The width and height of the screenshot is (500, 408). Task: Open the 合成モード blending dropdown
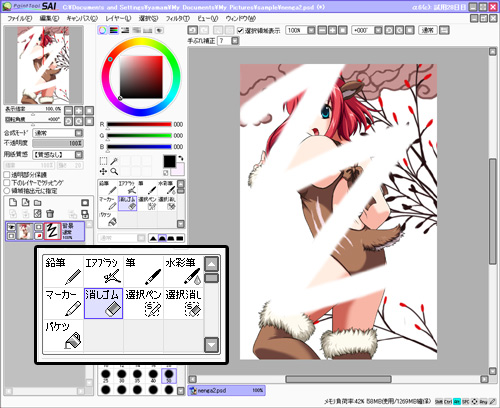[x=79, y=133]
